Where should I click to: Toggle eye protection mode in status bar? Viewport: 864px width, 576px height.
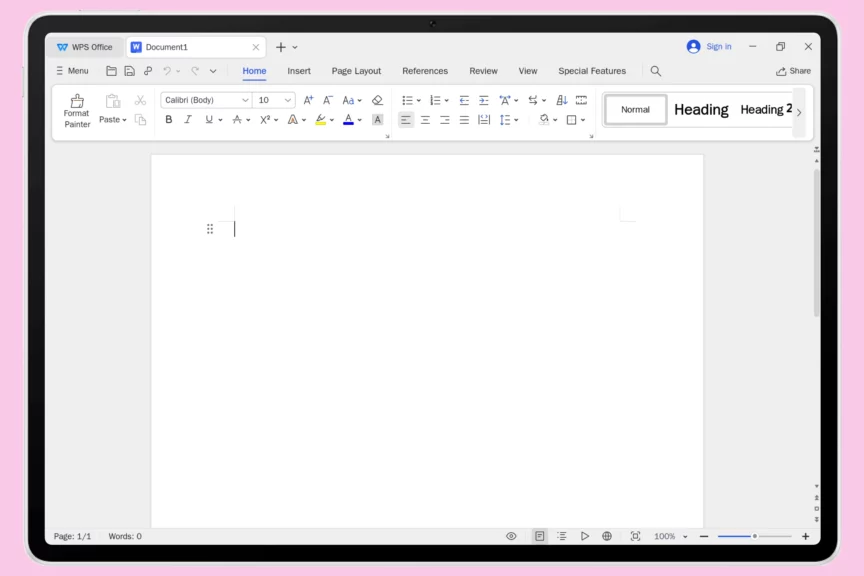point(511,536)
